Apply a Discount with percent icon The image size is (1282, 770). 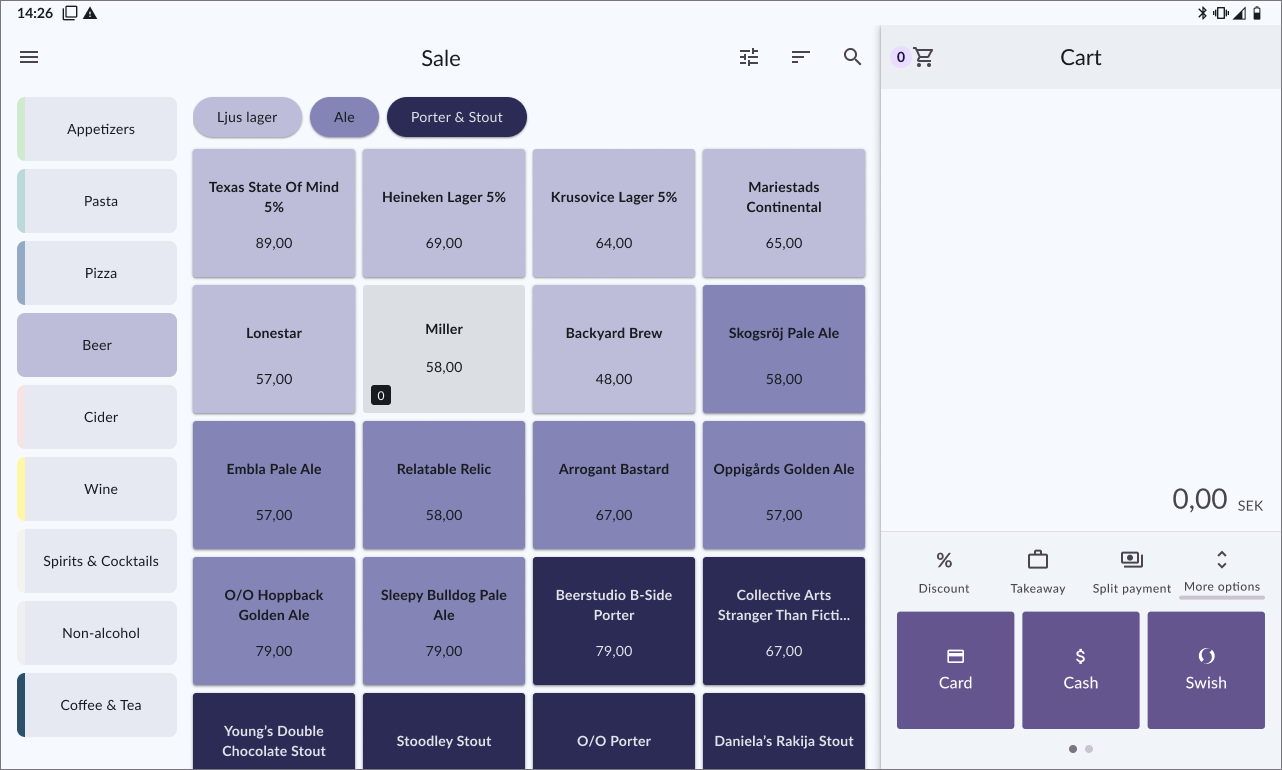click(944, 572)
